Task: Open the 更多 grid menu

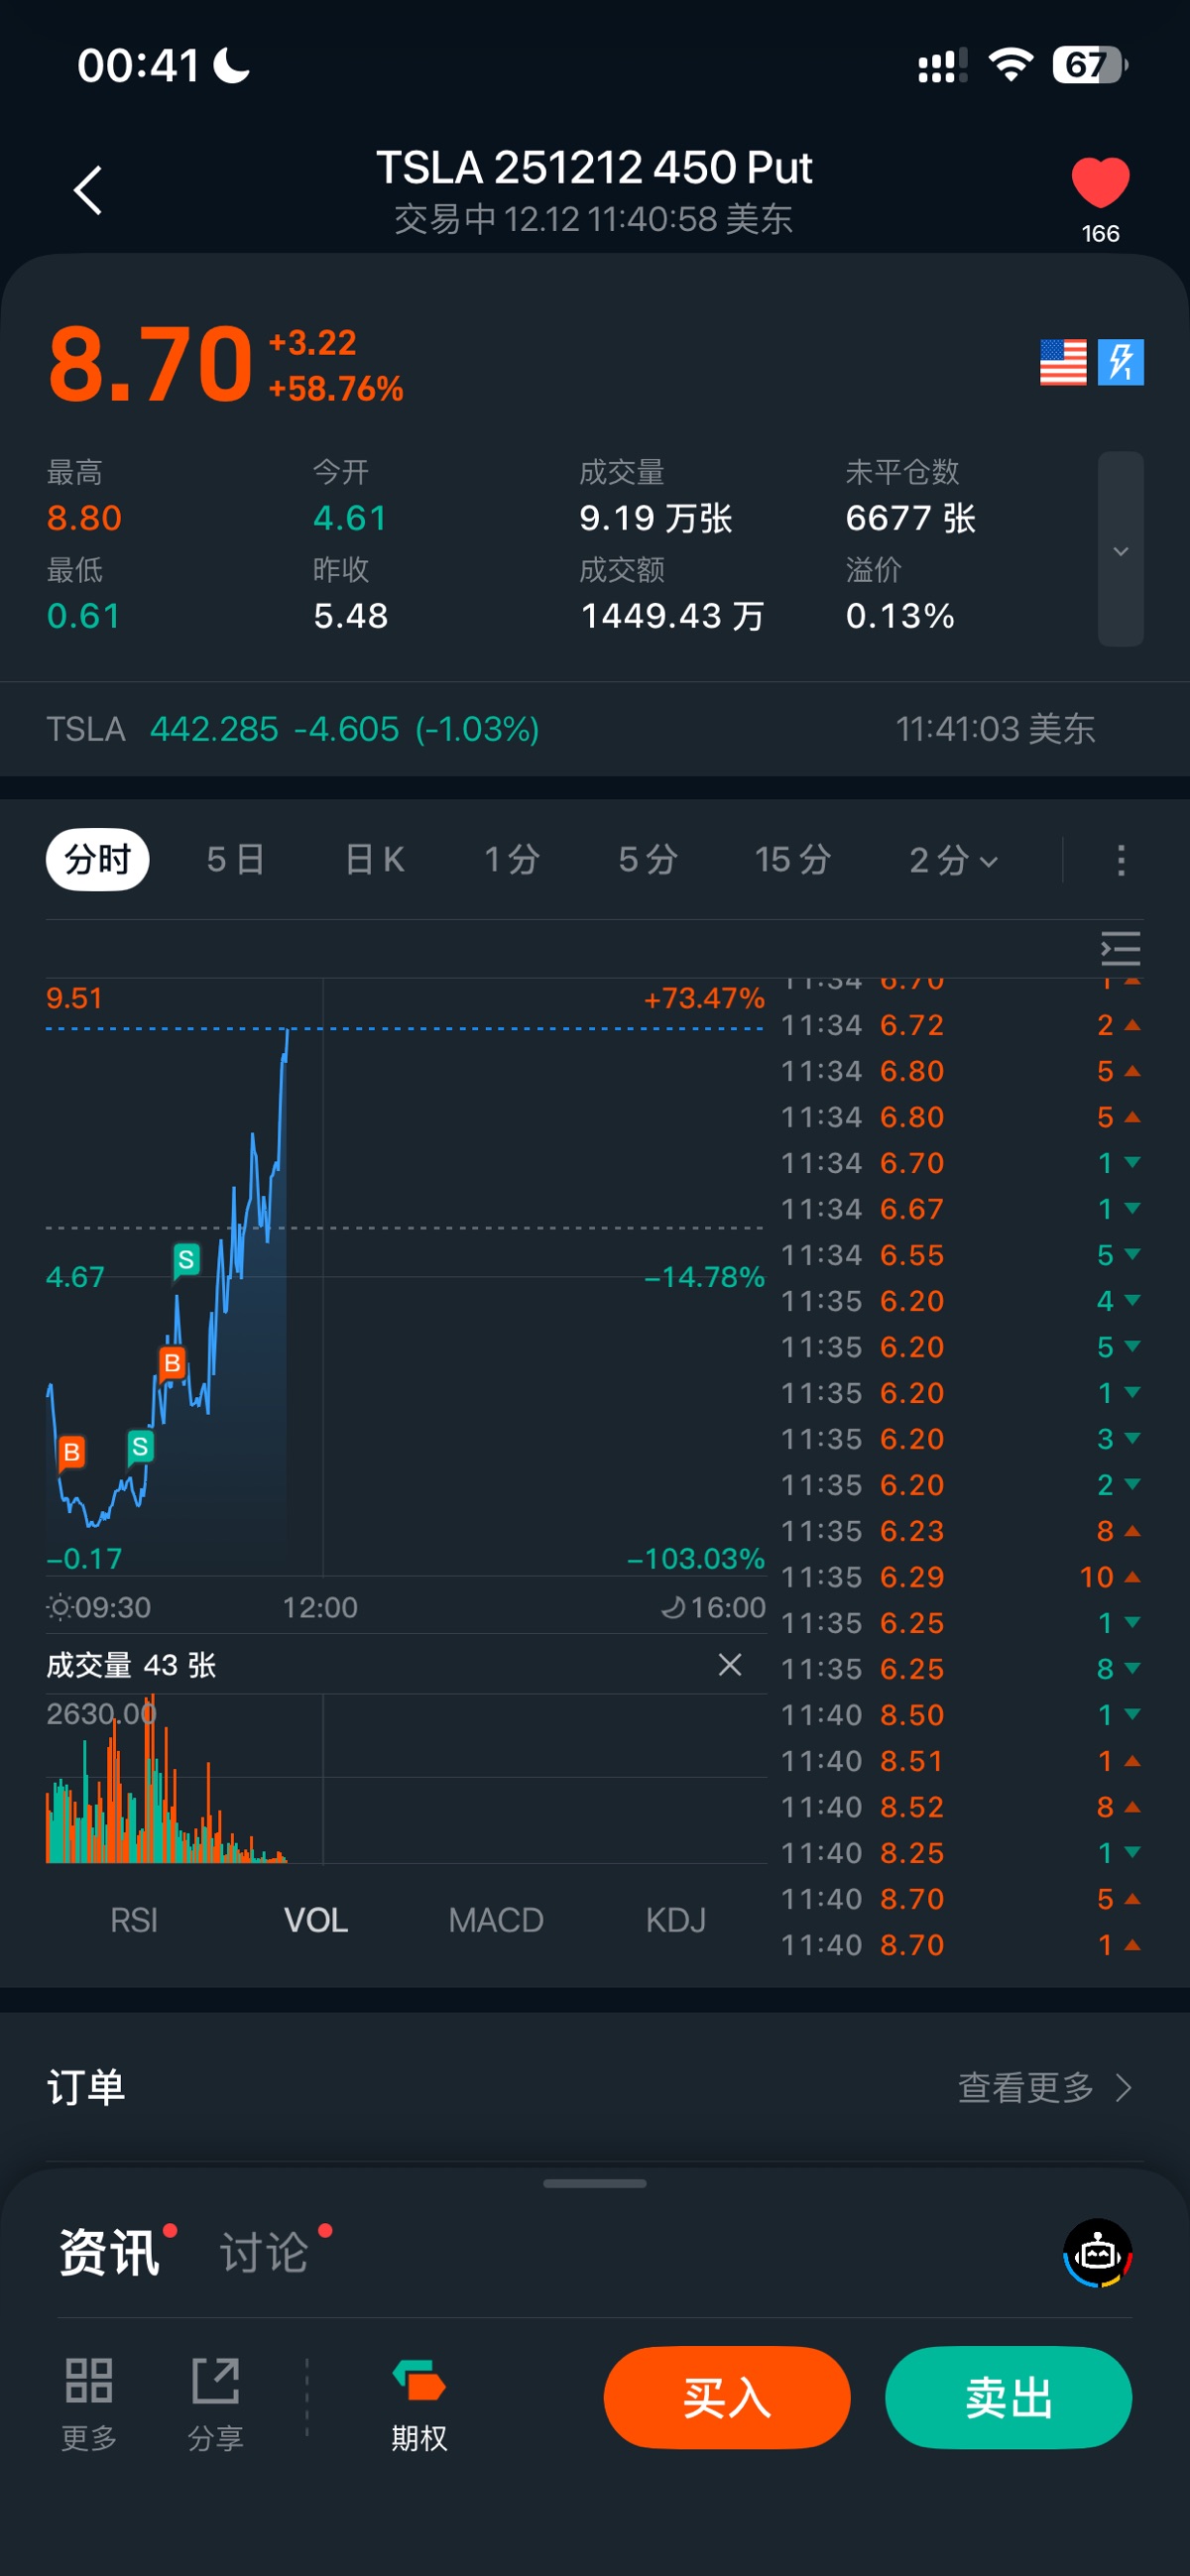Action: (x=89, y=2400)
